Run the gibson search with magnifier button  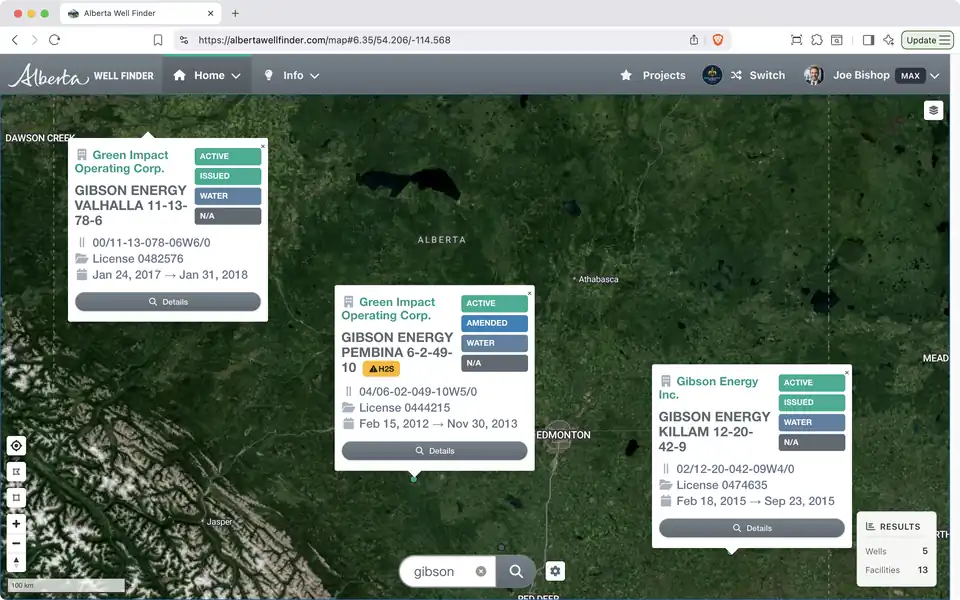[516, 571]
